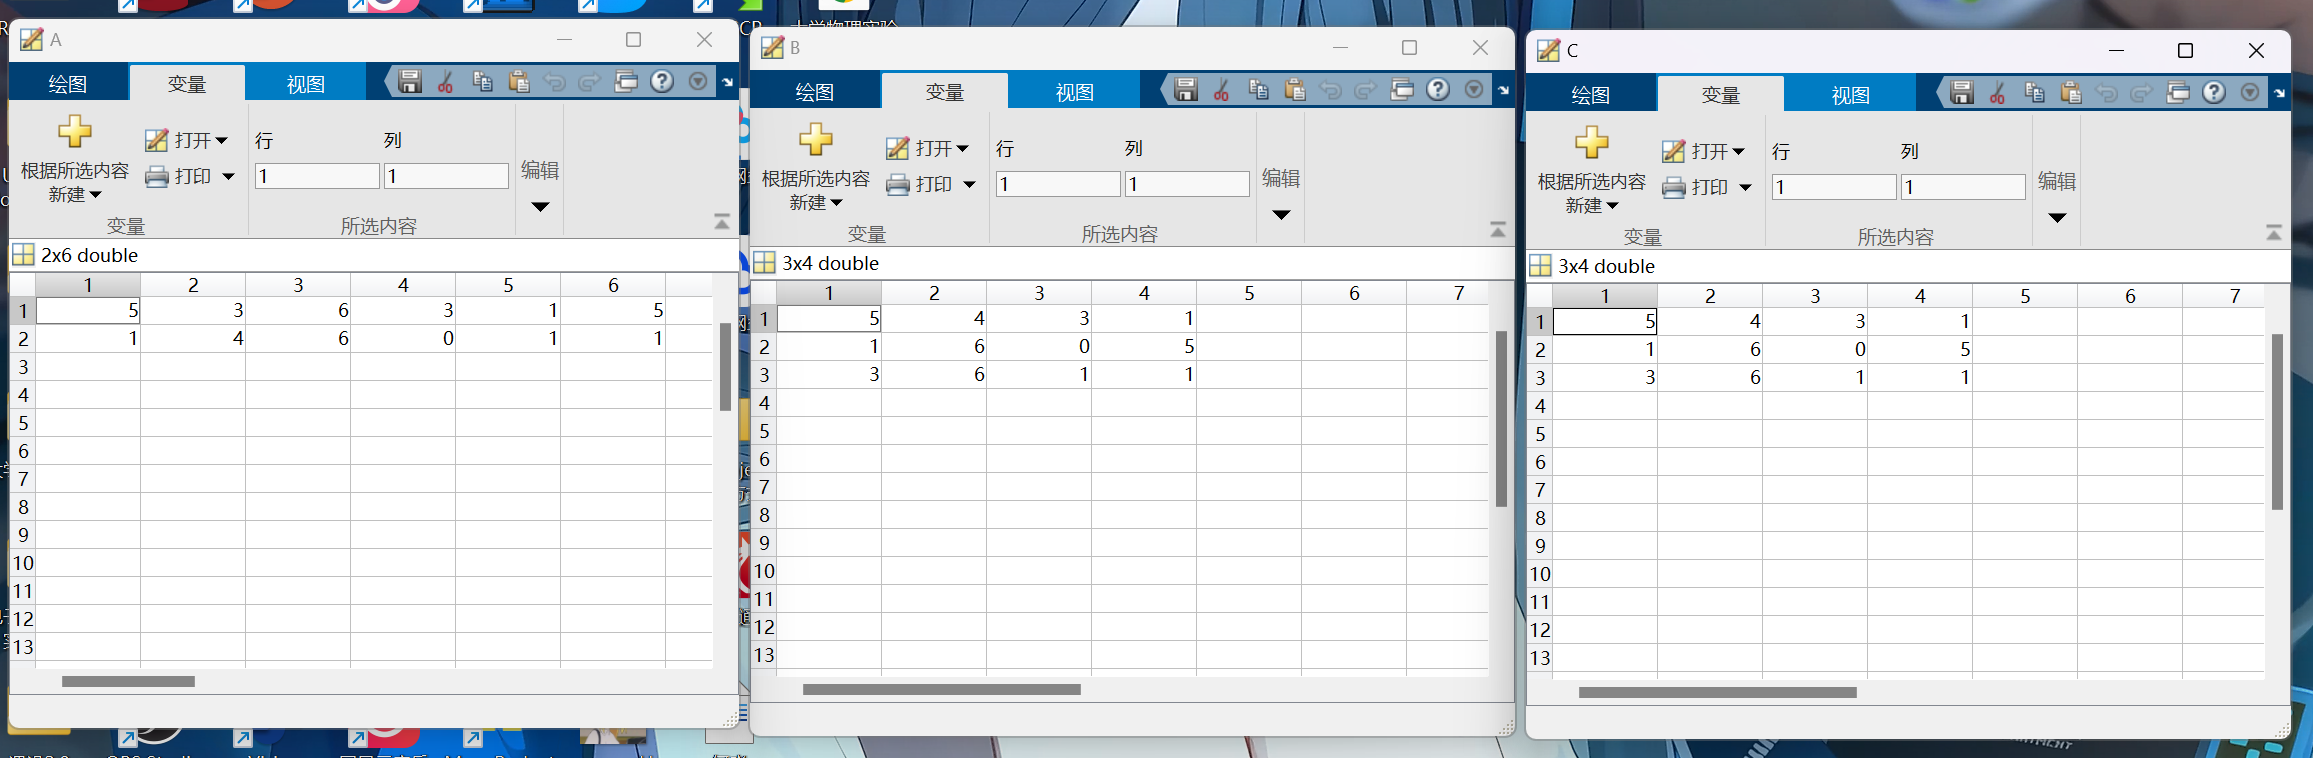Open the 打开 dropdown in window A

click(200, 141)
